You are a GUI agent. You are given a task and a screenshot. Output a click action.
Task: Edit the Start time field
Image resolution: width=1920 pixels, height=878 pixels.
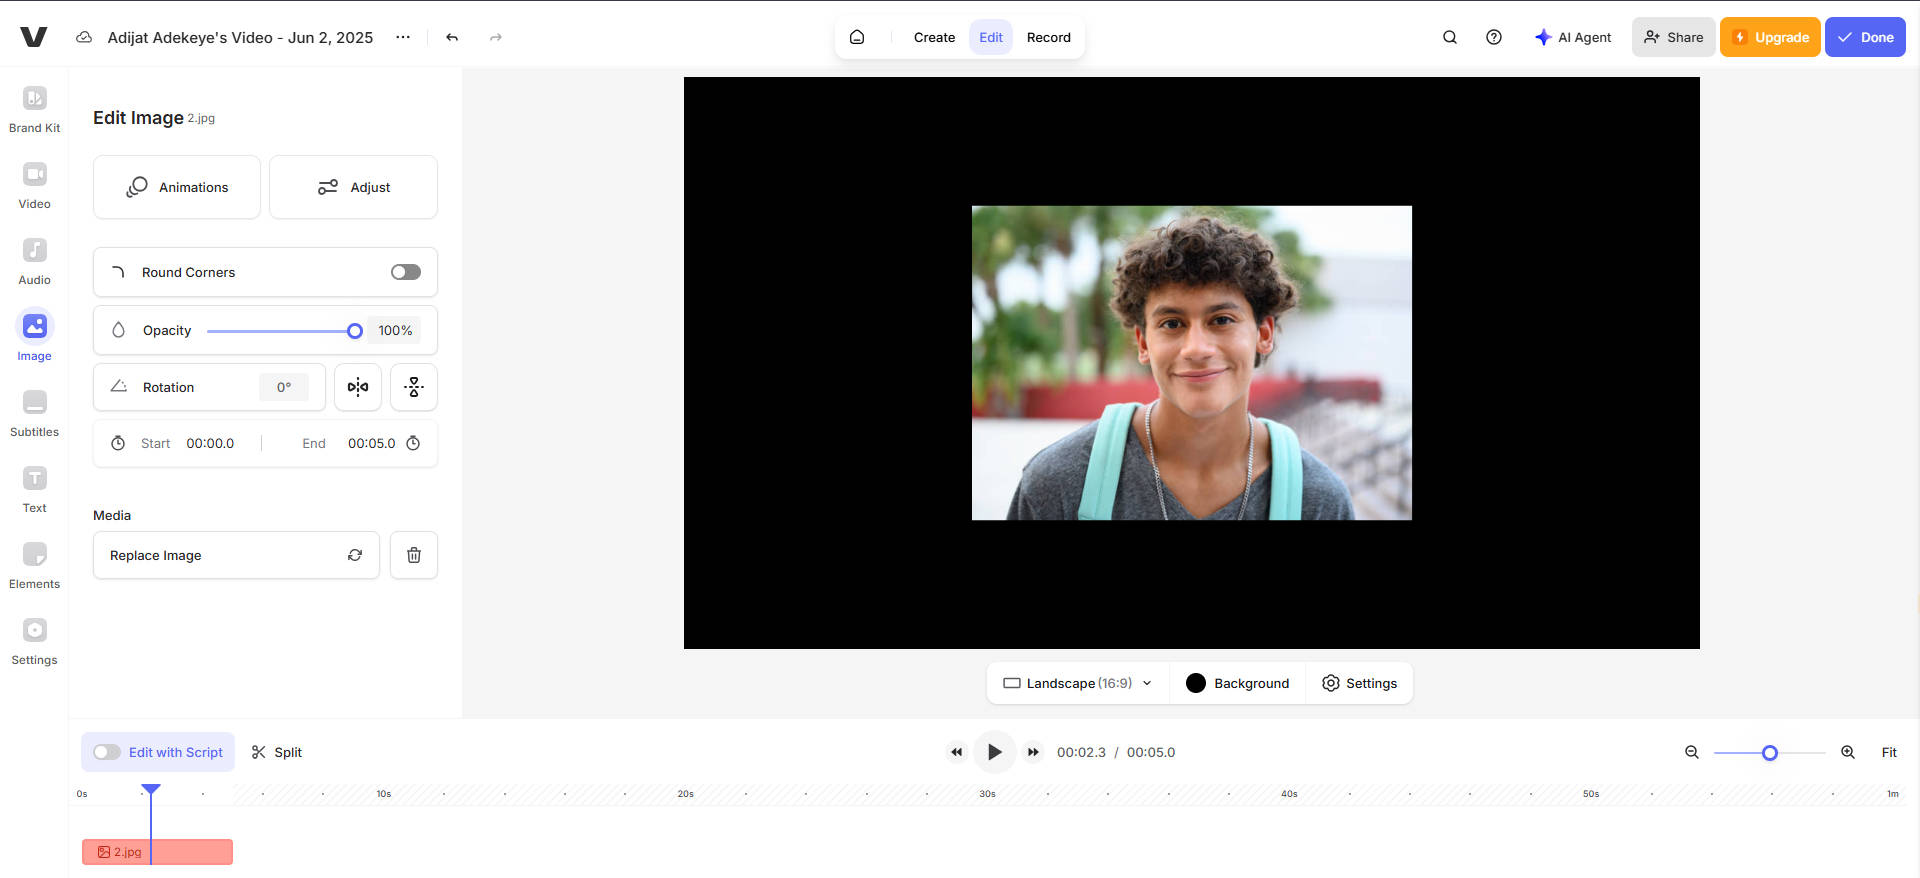pos(210,443)
